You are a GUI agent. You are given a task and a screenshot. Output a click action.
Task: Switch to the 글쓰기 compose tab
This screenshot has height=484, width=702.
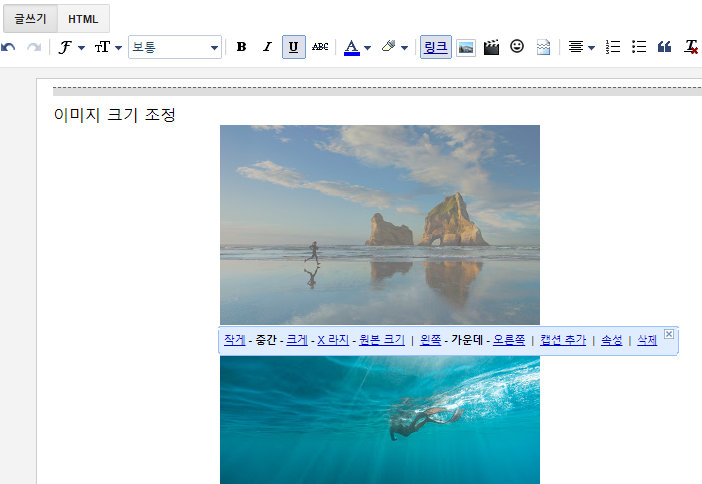tap(30, 19)
